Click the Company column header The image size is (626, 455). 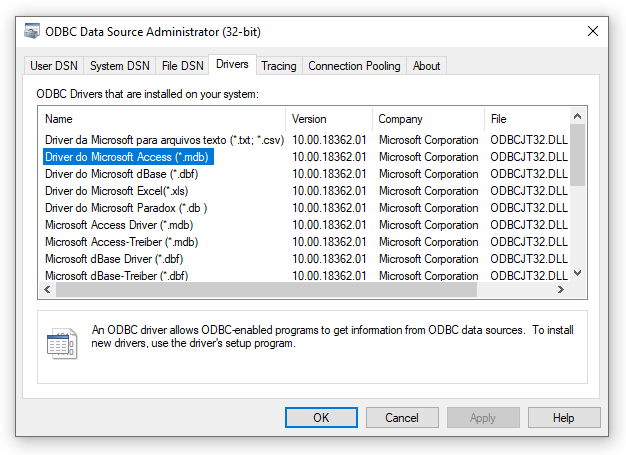click(x=428, y=119)
